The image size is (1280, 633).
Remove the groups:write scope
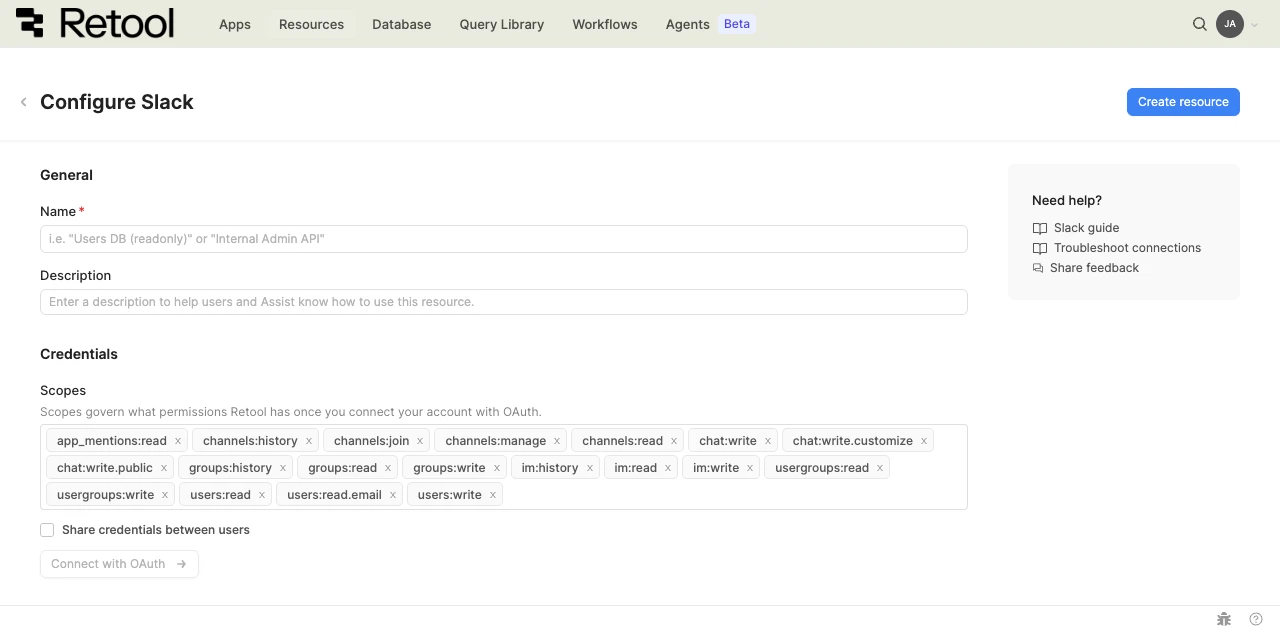[496, 468]
